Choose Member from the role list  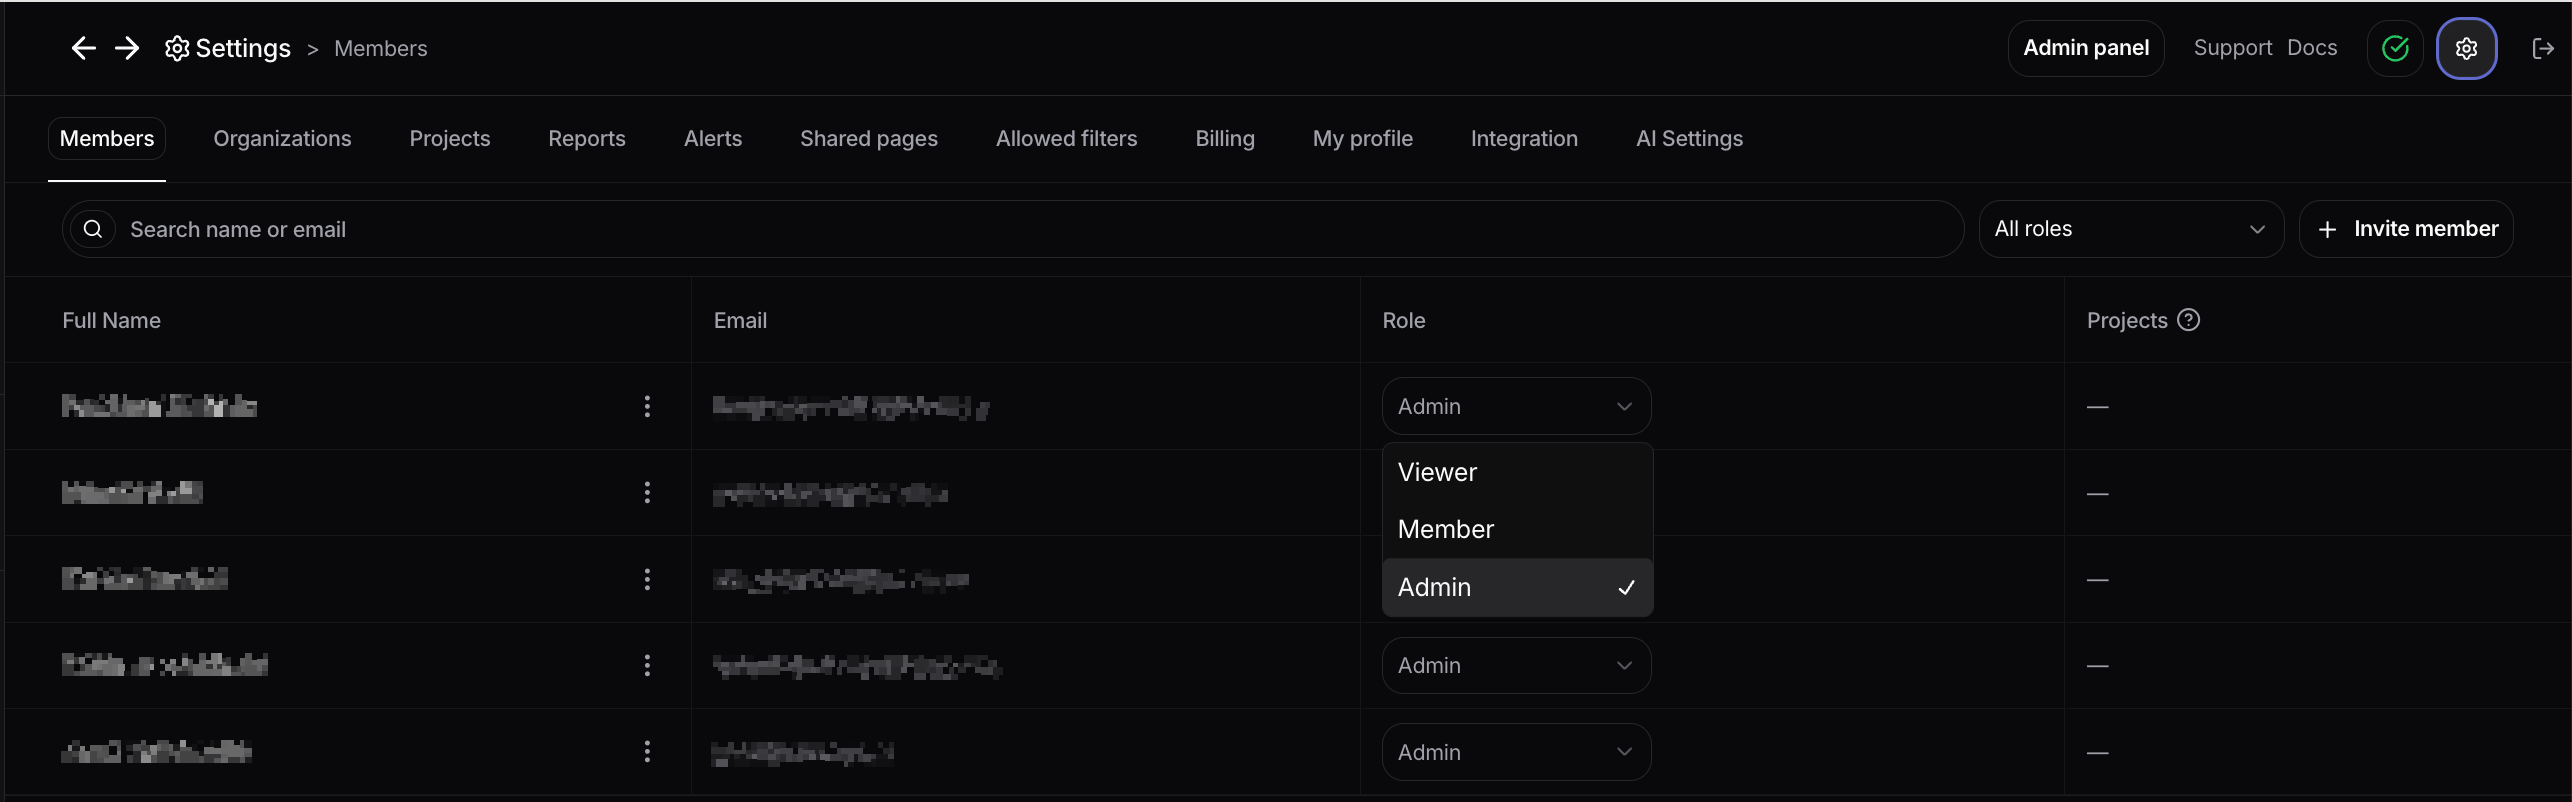(1517, 529)
